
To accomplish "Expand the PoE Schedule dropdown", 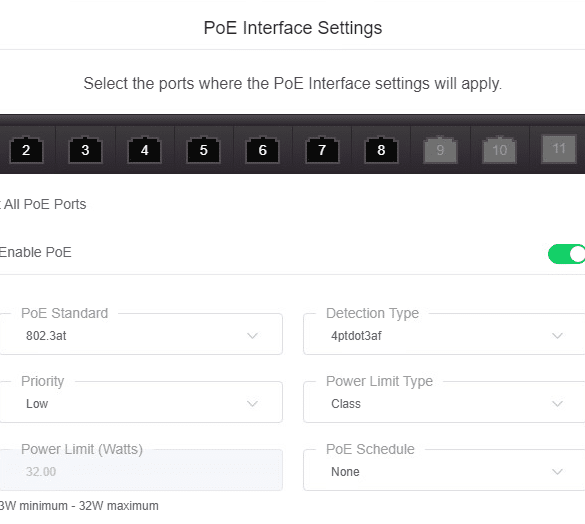I will click(x=444, y=470).
